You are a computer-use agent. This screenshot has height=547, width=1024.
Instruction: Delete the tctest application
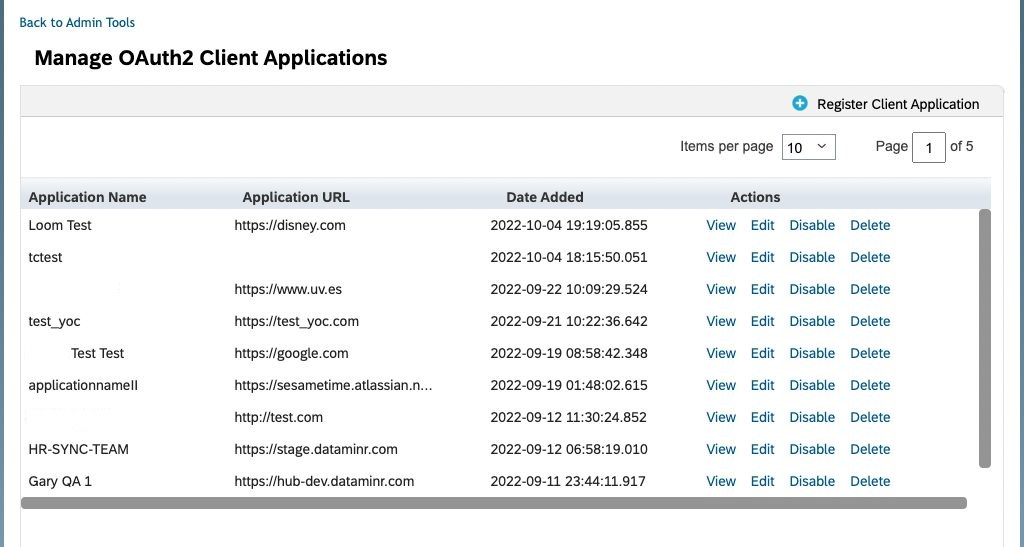[x=870, y=257]
